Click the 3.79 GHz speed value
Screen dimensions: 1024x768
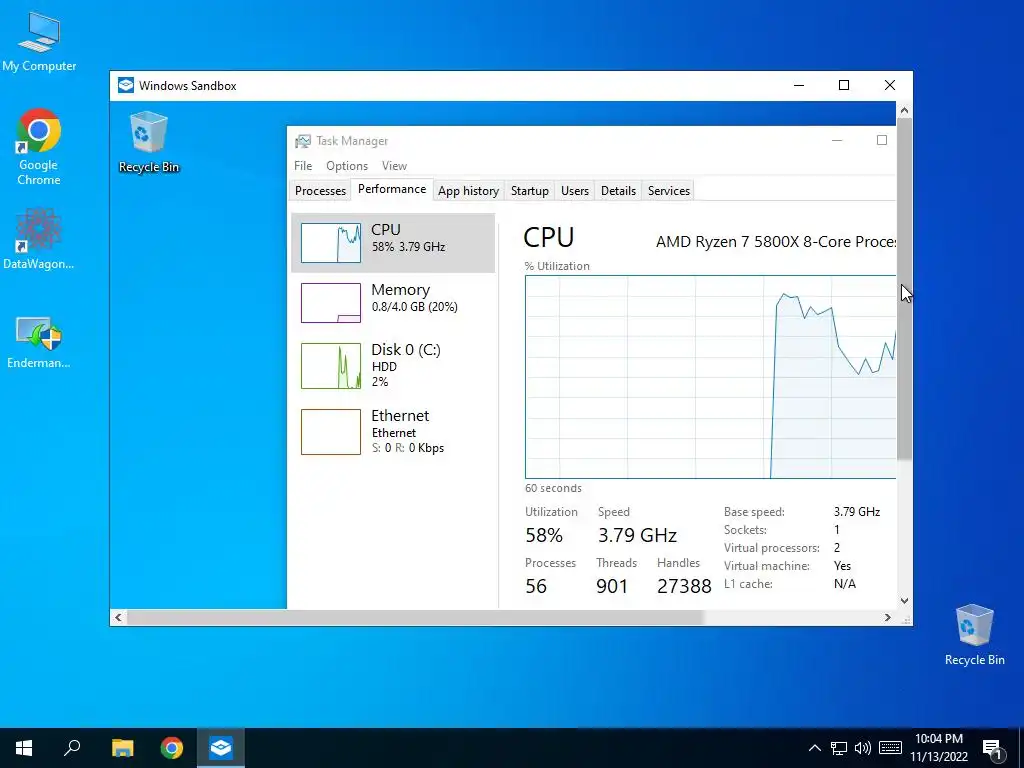pos(637,536)
